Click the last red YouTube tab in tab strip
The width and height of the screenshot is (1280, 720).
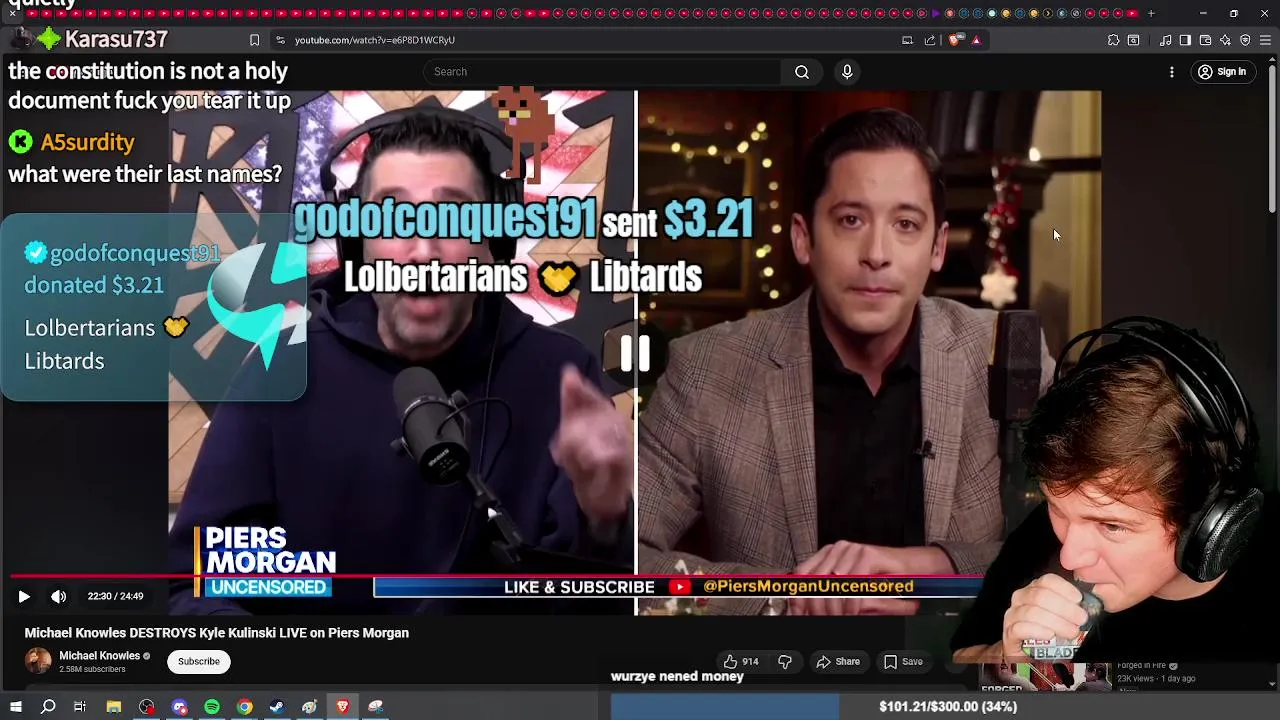[1132, 13]
